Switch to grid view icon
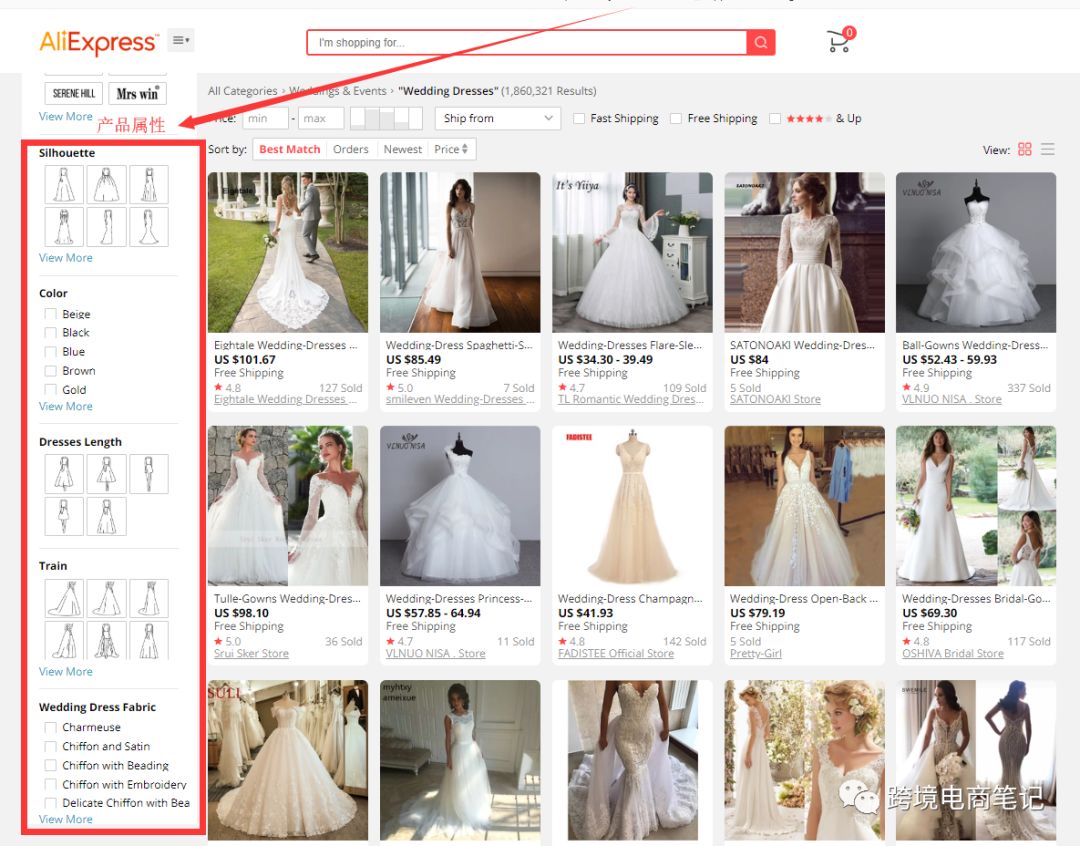This screenshot has width=1080, height=846. [x=1024, y=149]
